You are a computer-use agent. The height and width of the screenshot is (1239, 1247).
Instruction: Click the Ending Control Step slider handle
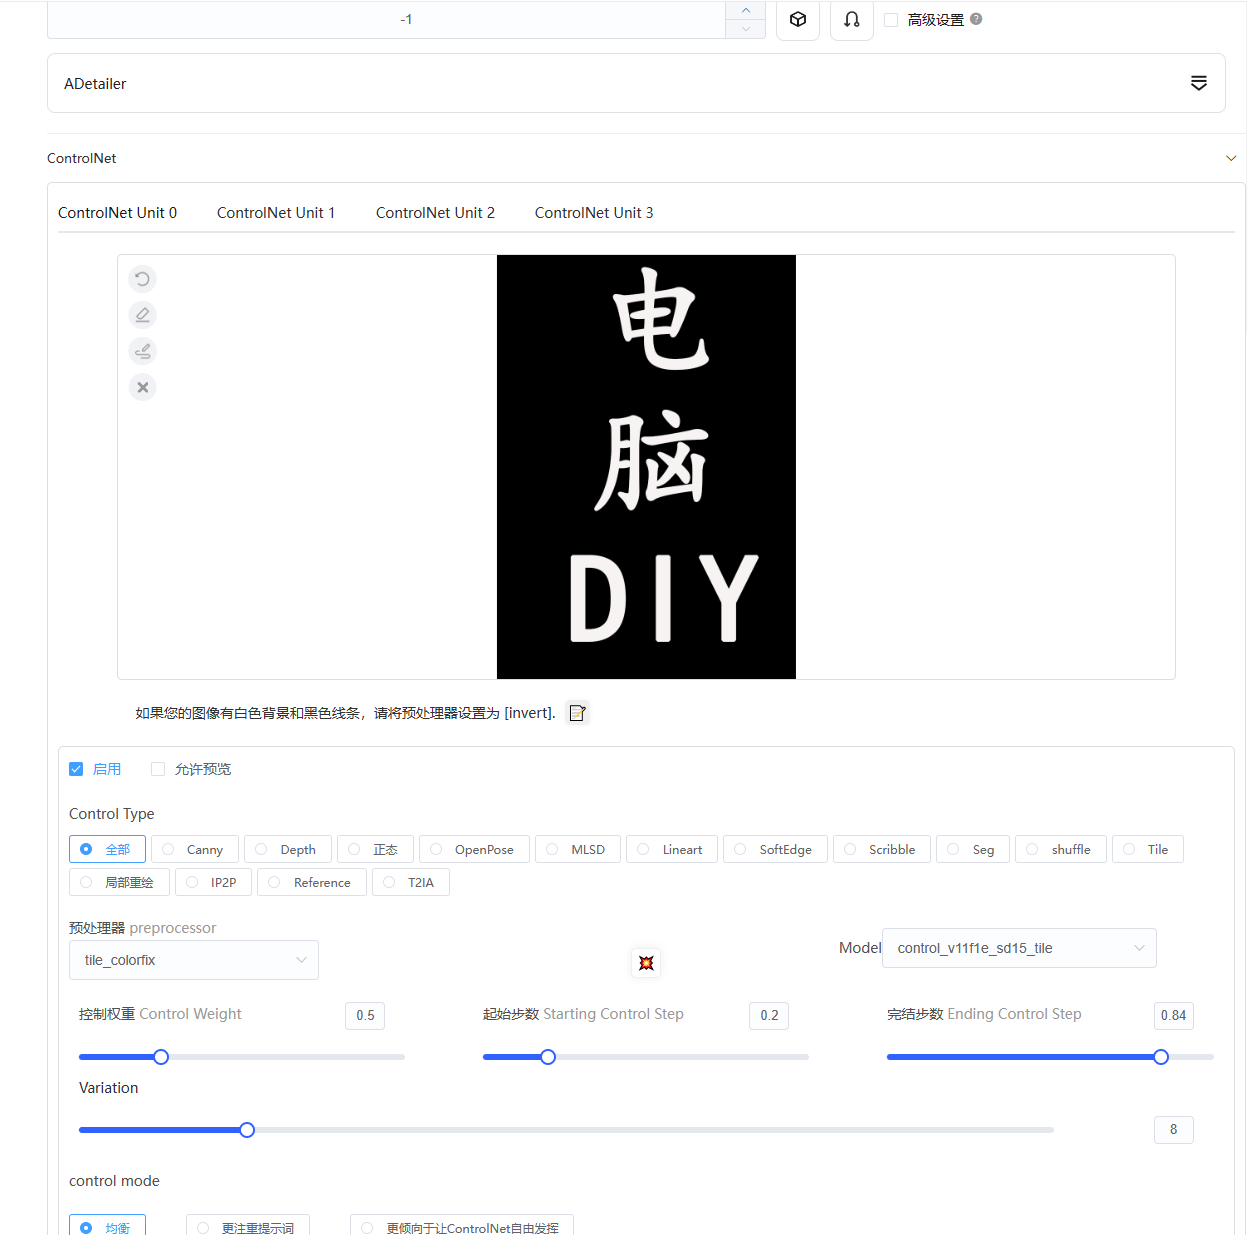tap(1161, 1057)
